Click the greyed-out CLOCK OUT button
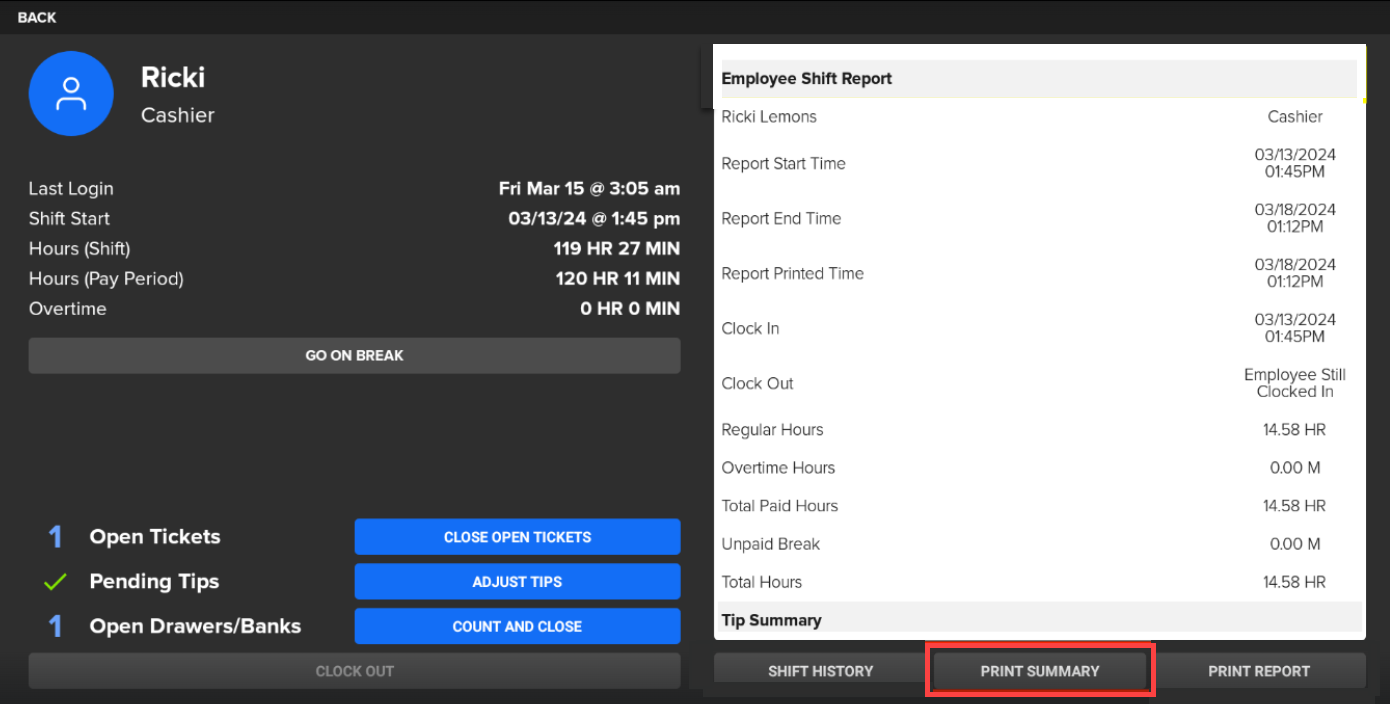 [x=354, y=671]
